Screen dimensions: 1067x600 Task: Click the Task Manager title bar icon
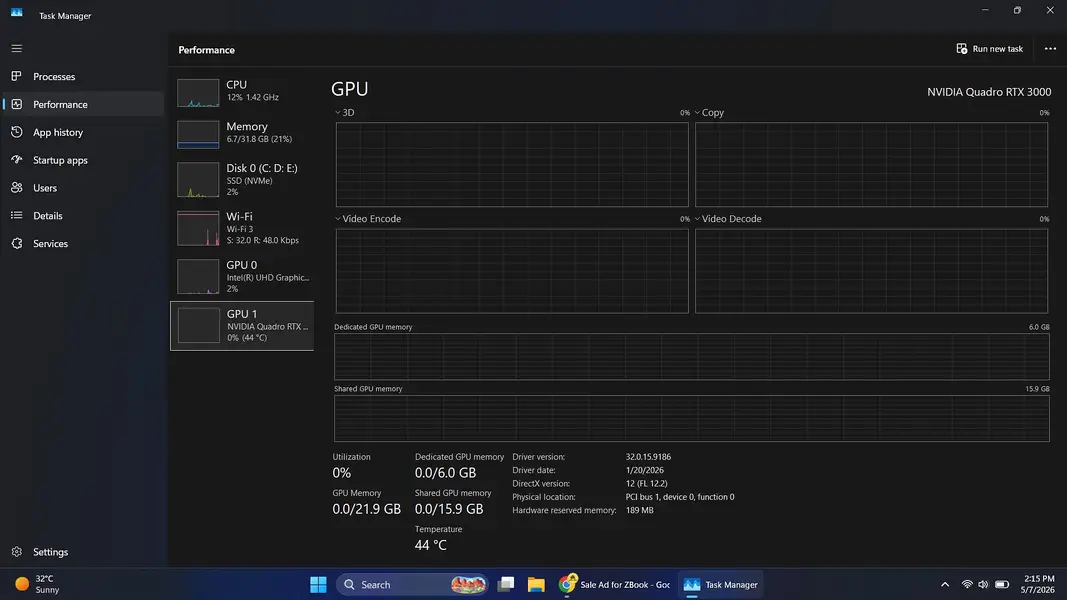tap(16, 13)
